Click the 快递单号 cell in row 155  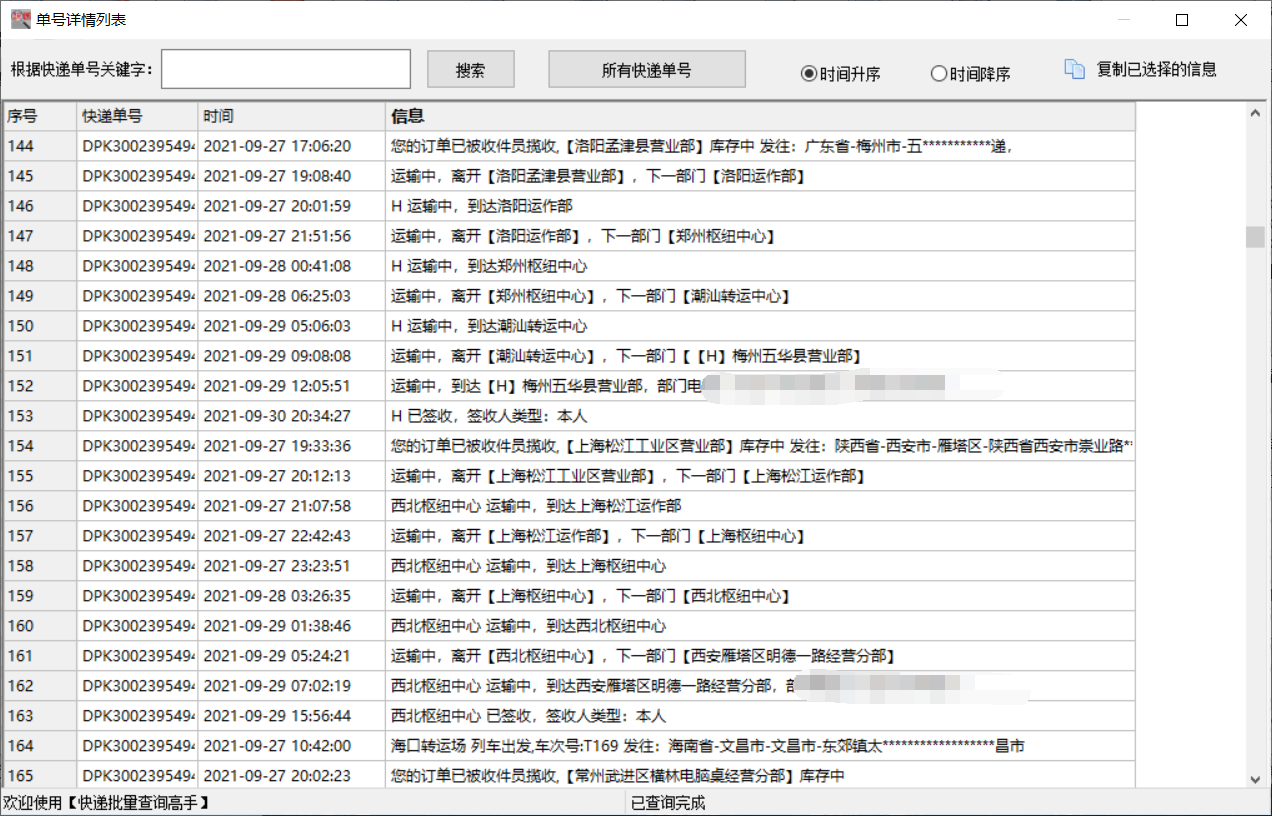137,476
